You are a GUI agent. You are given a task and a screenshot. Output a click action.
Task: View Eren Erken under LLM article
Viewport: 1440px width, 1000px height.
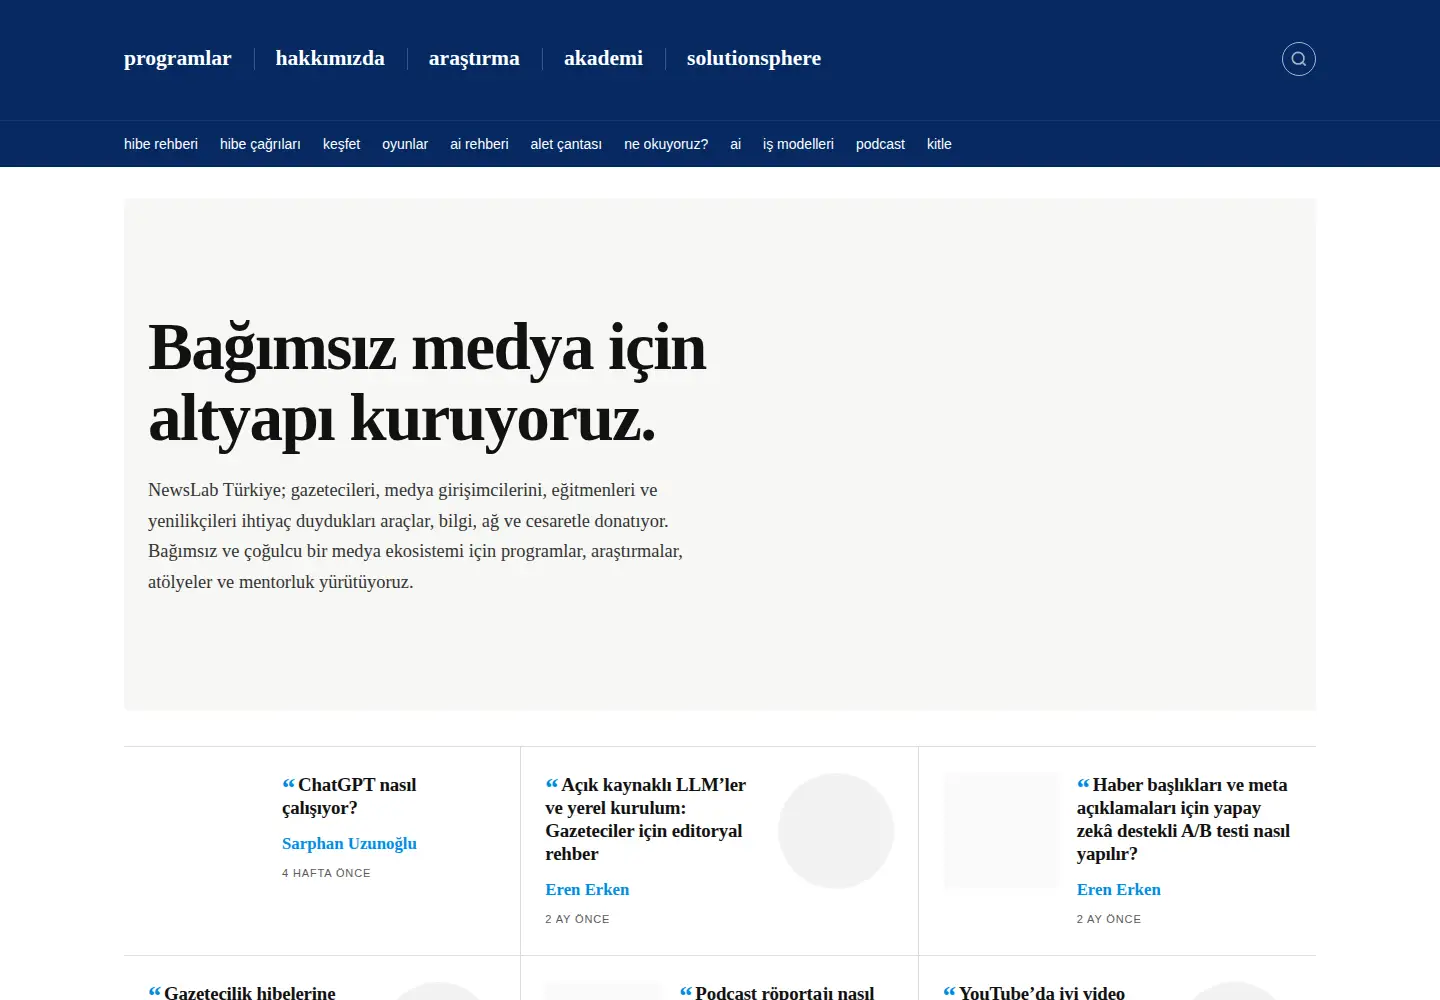tap(587, 889)
